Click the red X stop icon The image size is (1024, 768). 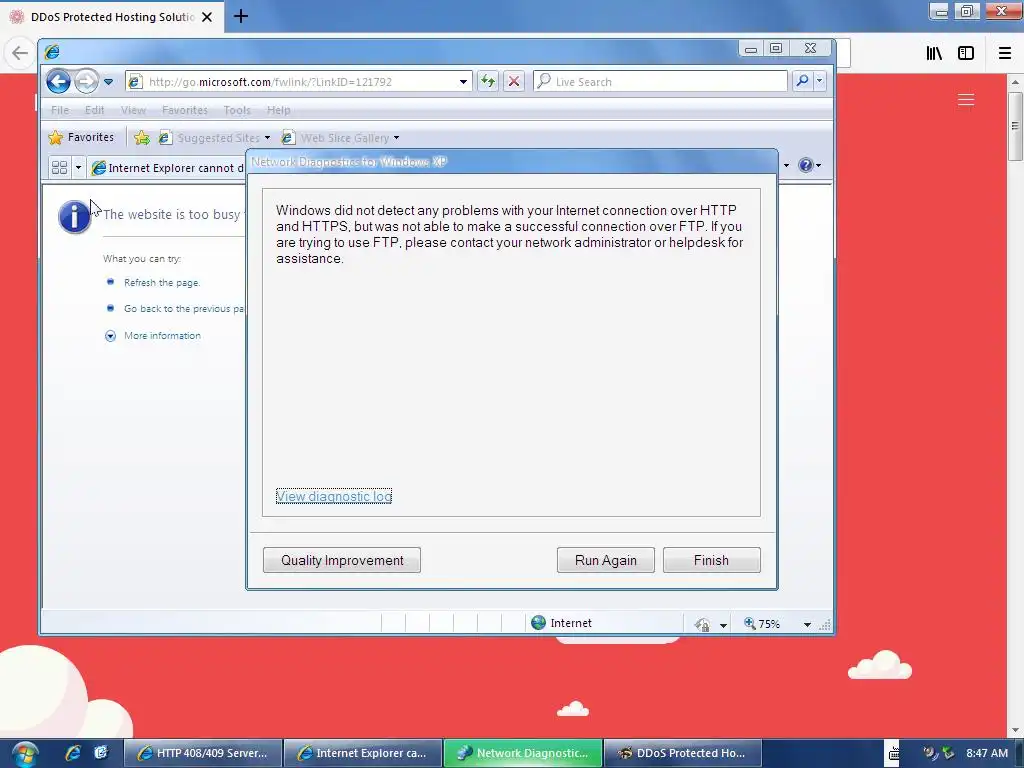pyautogui.click(x=514, y=82)
